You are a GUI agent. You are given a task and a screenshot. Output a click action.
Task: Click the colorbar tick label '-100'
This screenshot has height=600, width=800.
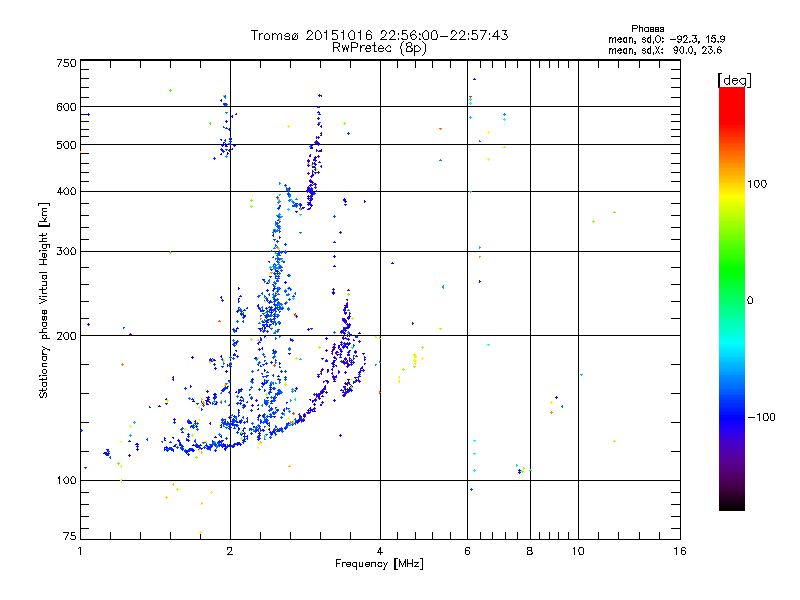pyautogui.click(x=761, y=417)
